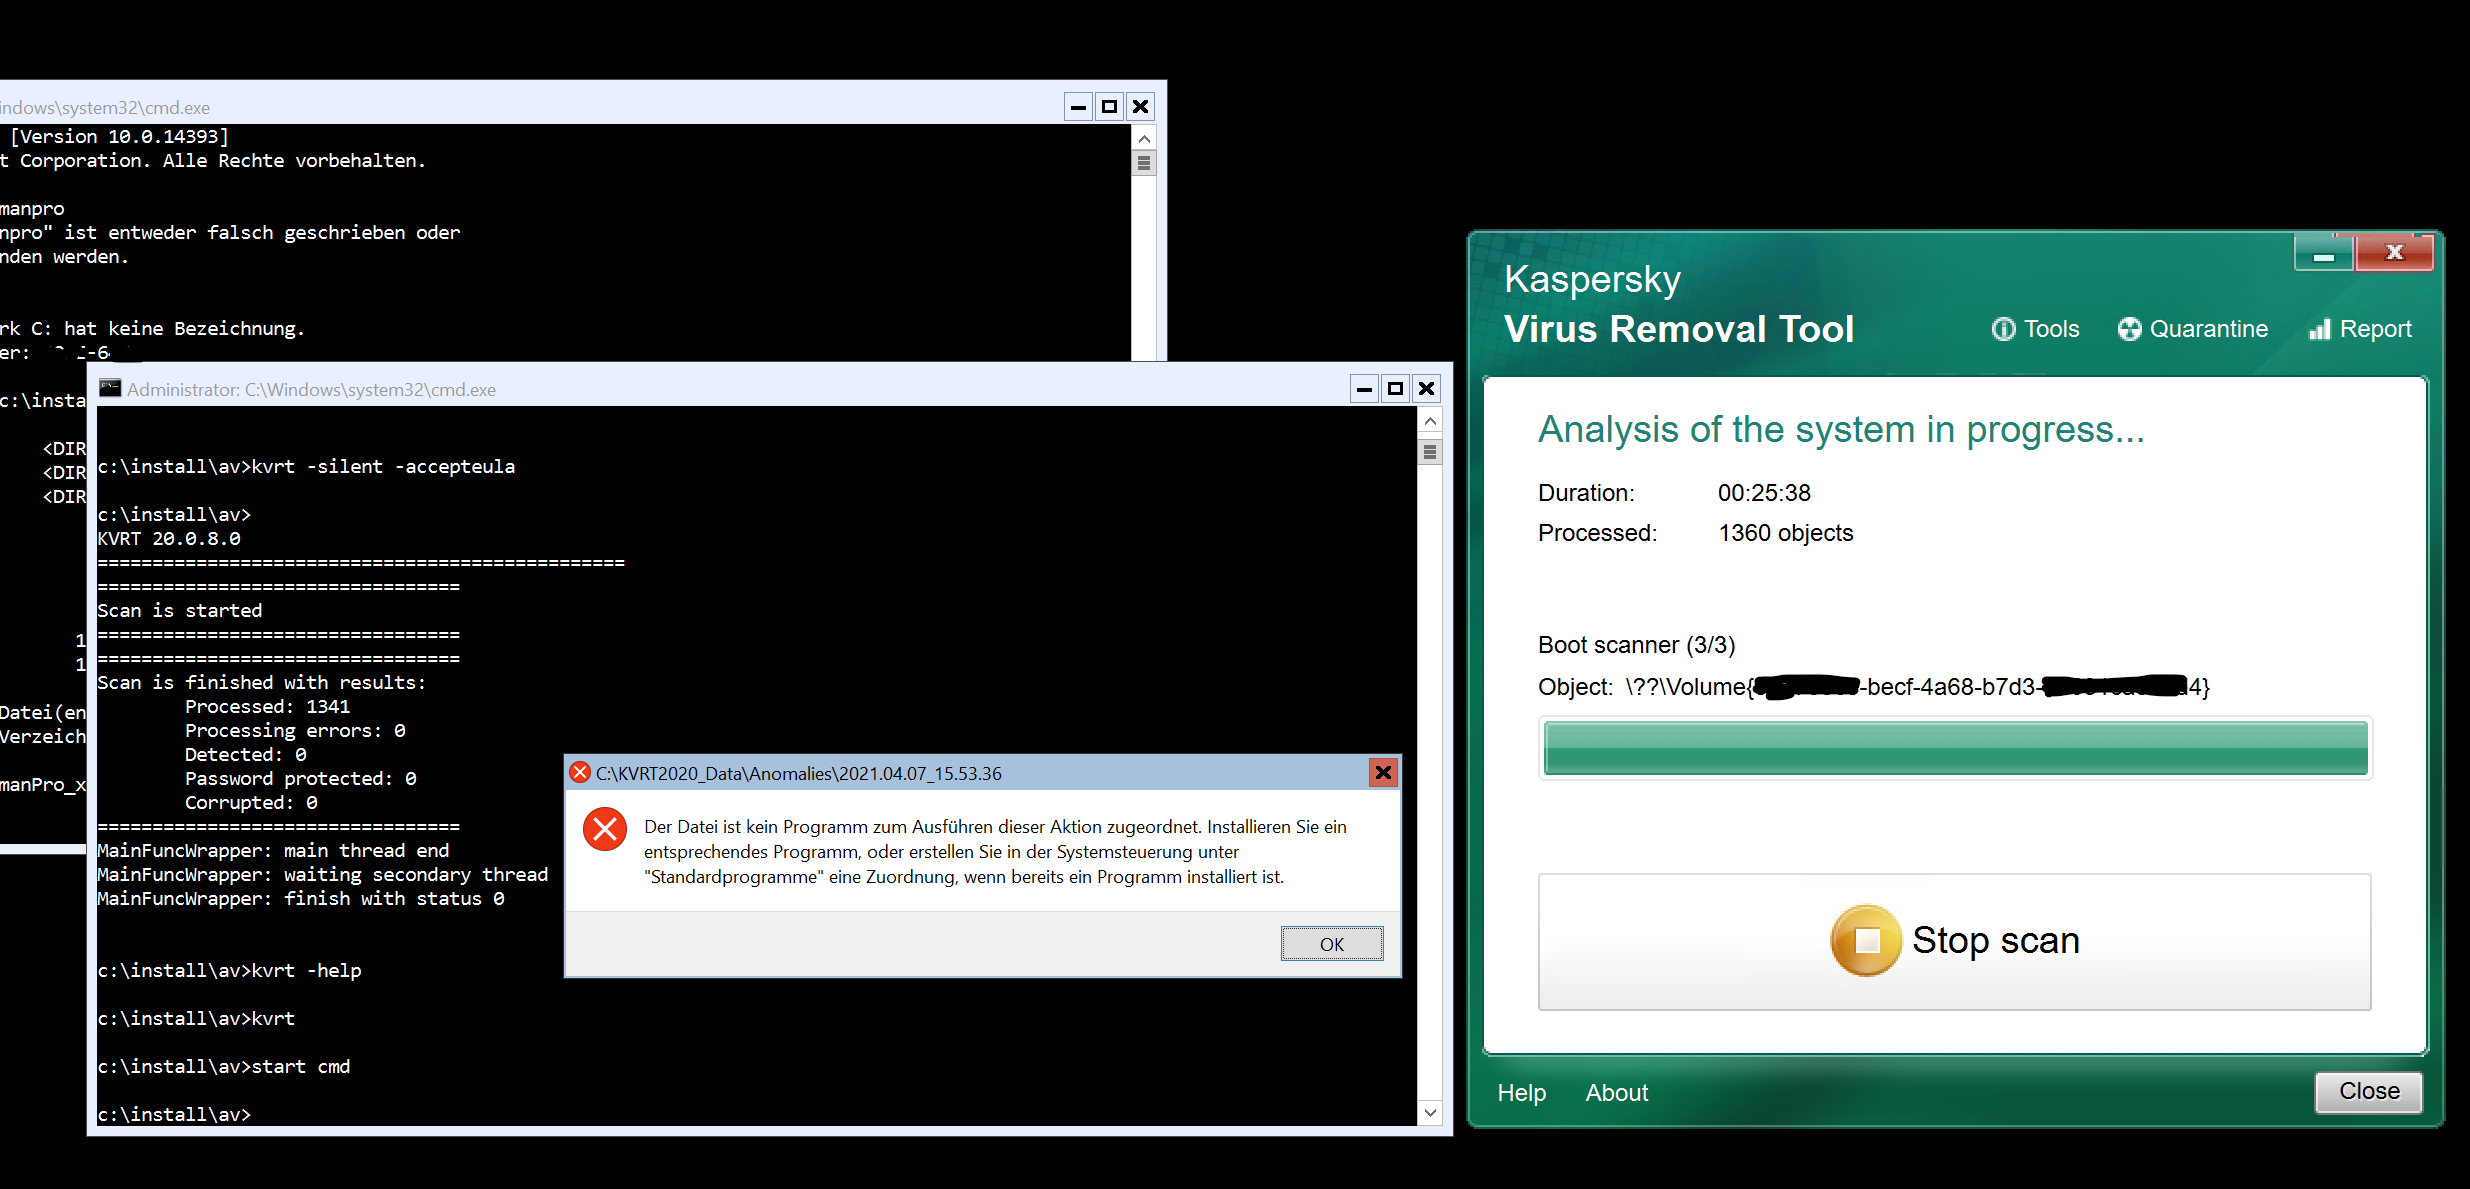This screenshot has width=2470, height=1189.
Task: Click the Stop scan button
Action: tap(1954, 941)
